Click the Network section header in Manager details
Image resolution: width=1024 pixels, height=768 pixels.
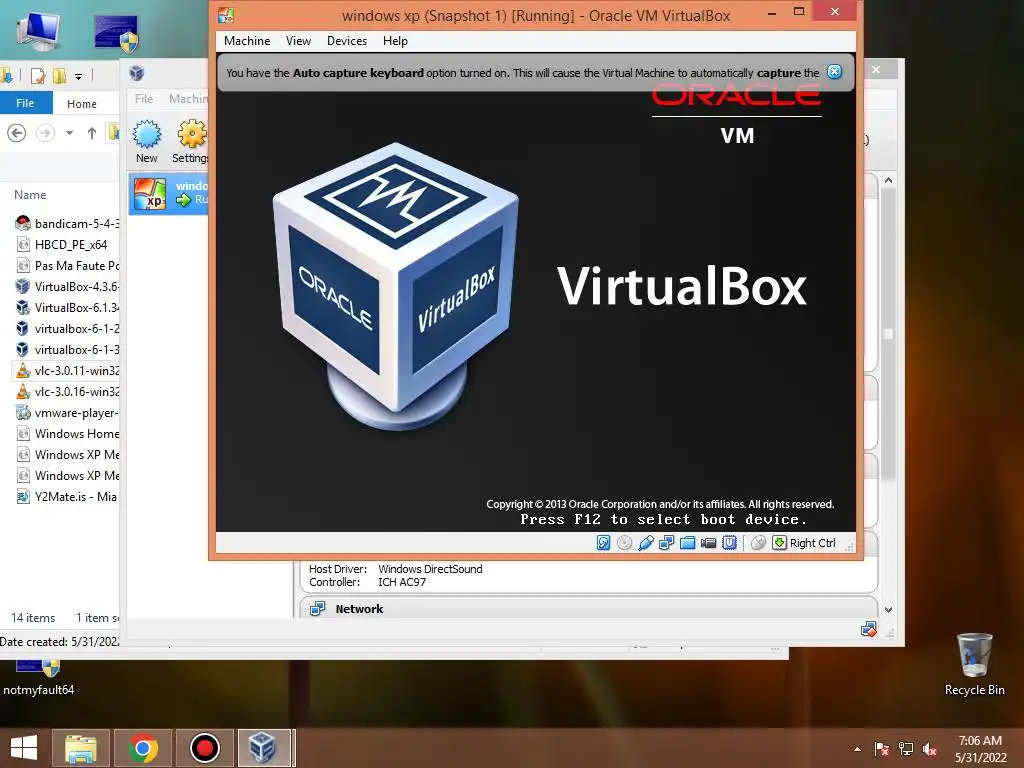(x=359, y=609)
